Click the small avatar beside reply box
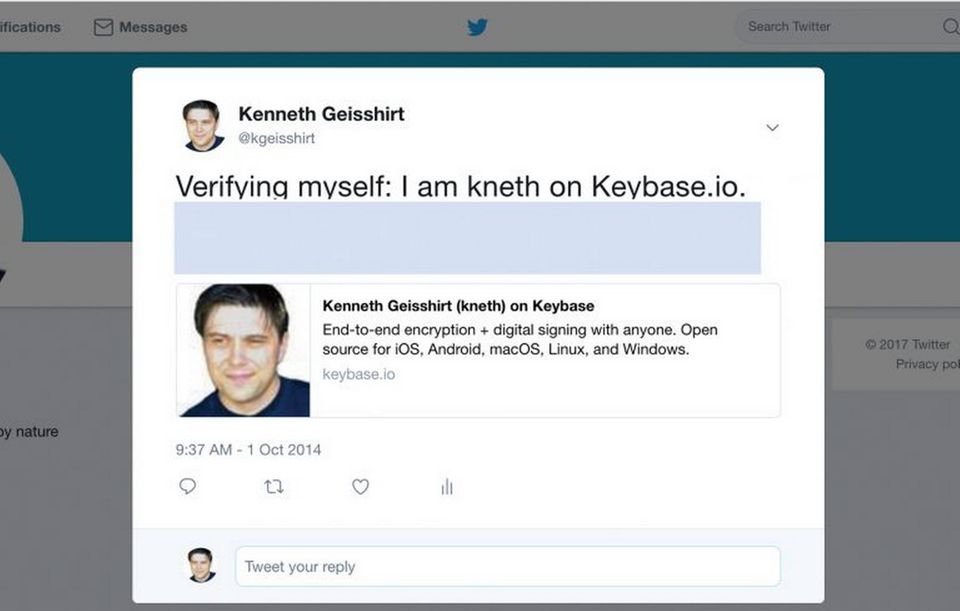The width and height of the screenshot is (960, 611). pos(201,565)
